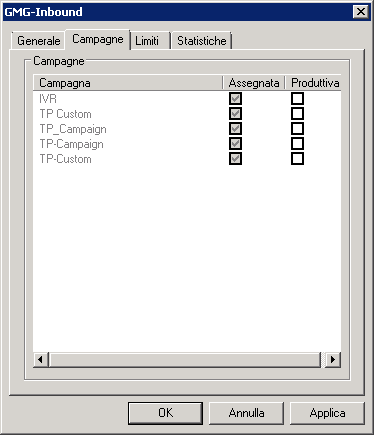Click the horizontal scrollbar track
This screenshot has width=374, height=435.
(x=185, y=360)
